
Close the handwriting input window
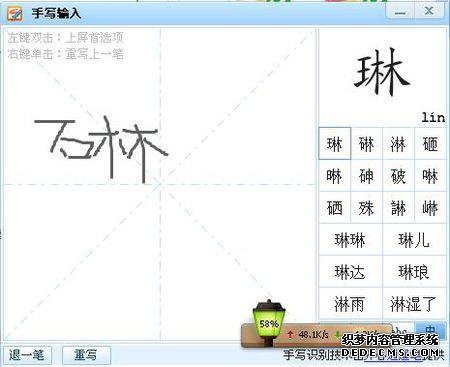(x=429, y=11)
